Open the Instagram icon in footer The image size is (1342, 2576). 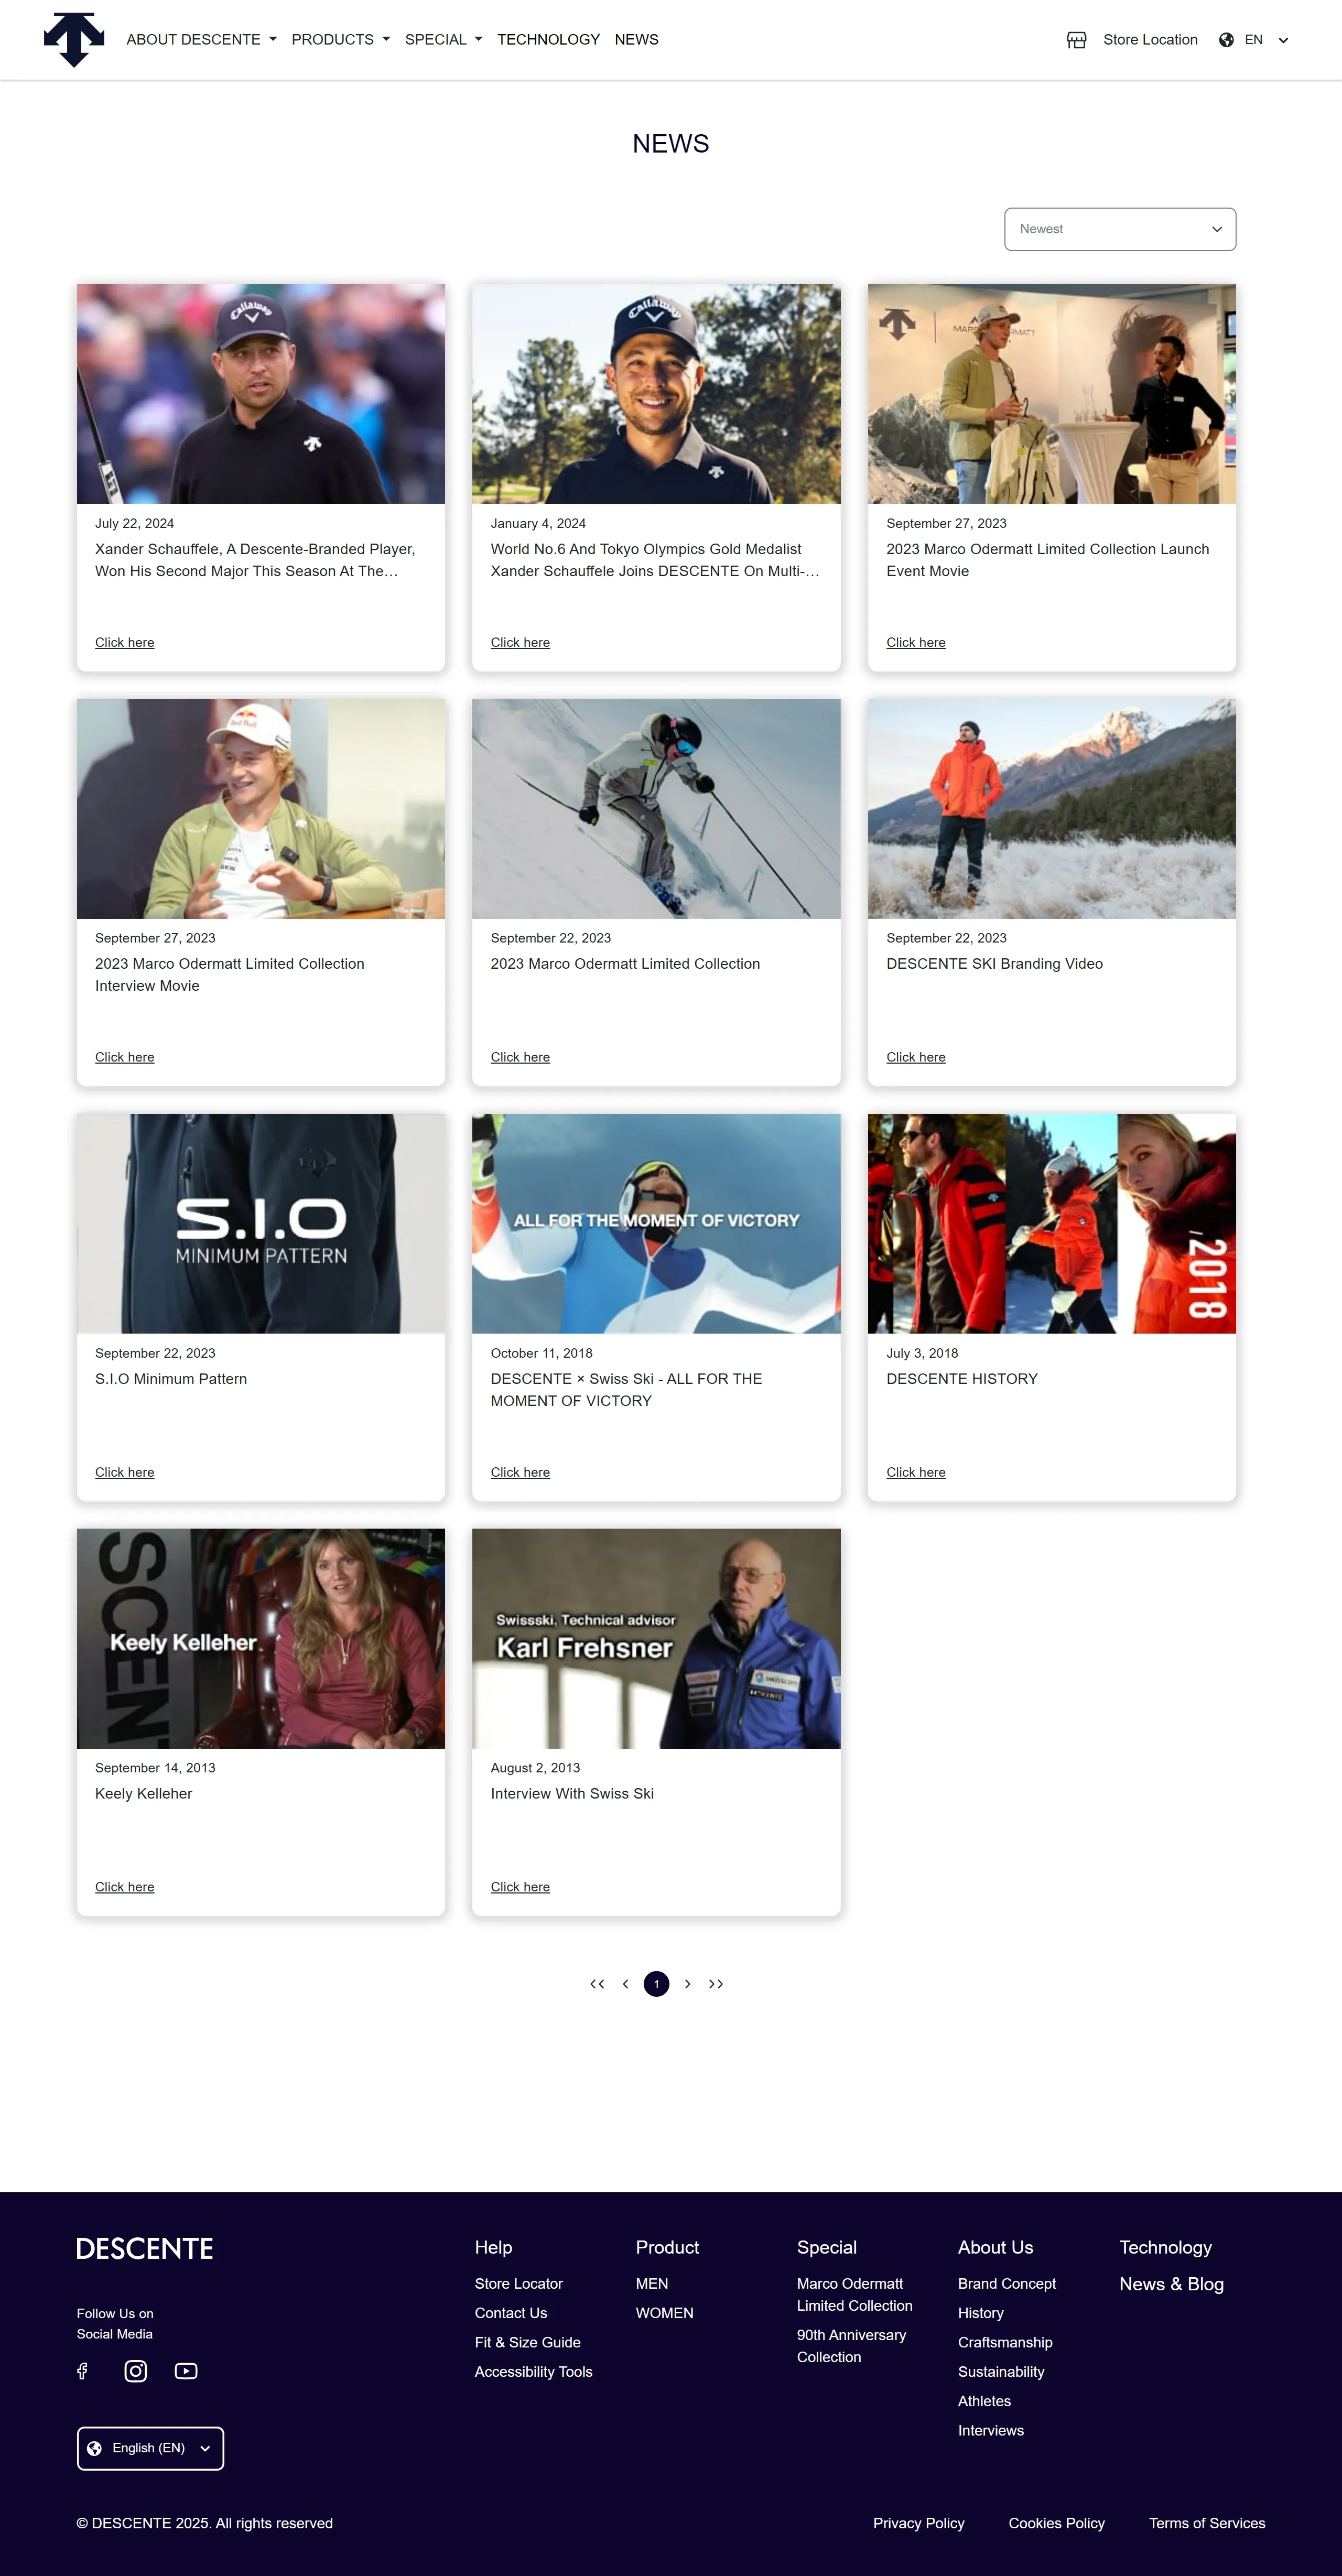[136, 2371]
